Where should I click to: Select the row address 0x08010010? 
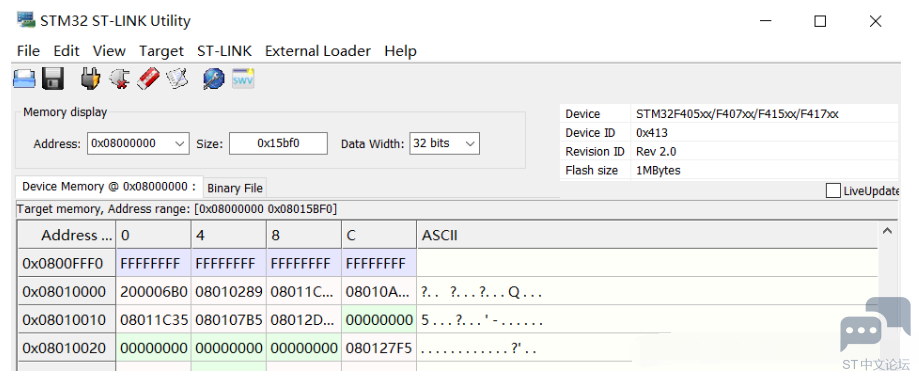66,320
